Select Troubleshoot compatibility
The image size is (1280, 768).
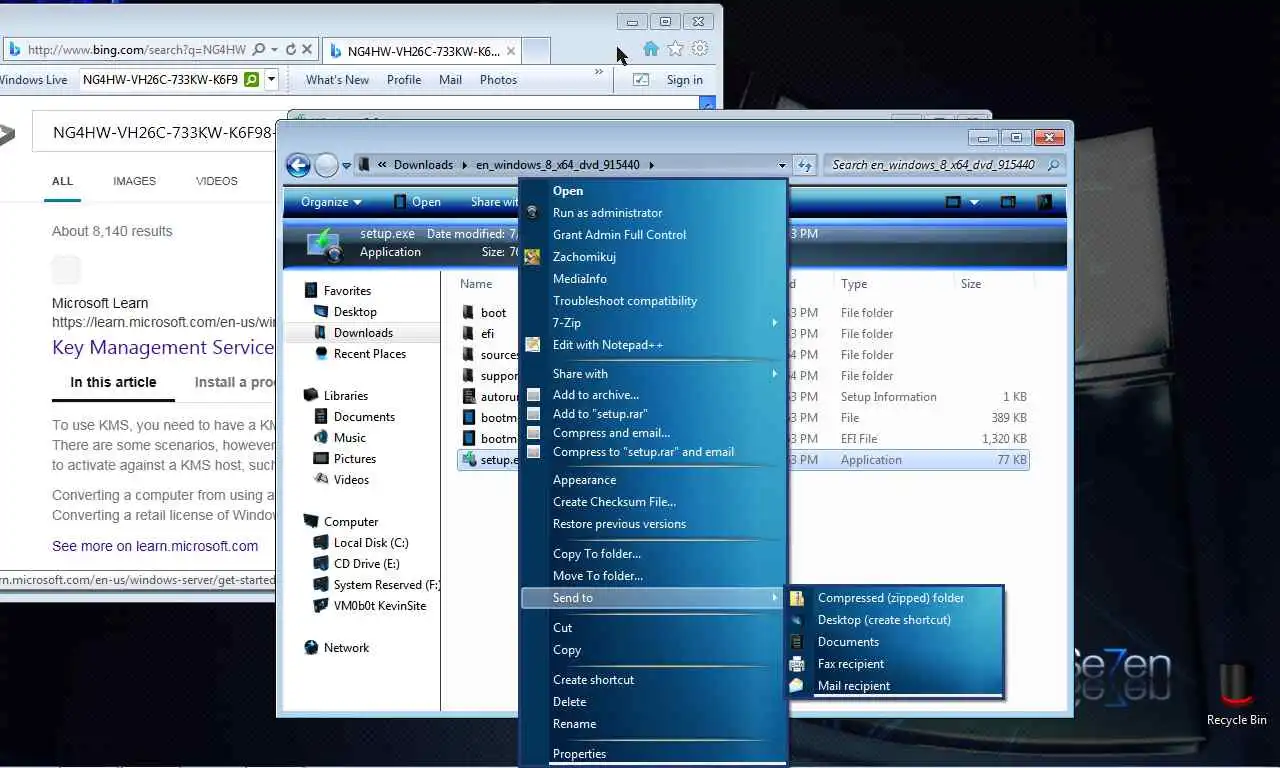tap(624, 301)
